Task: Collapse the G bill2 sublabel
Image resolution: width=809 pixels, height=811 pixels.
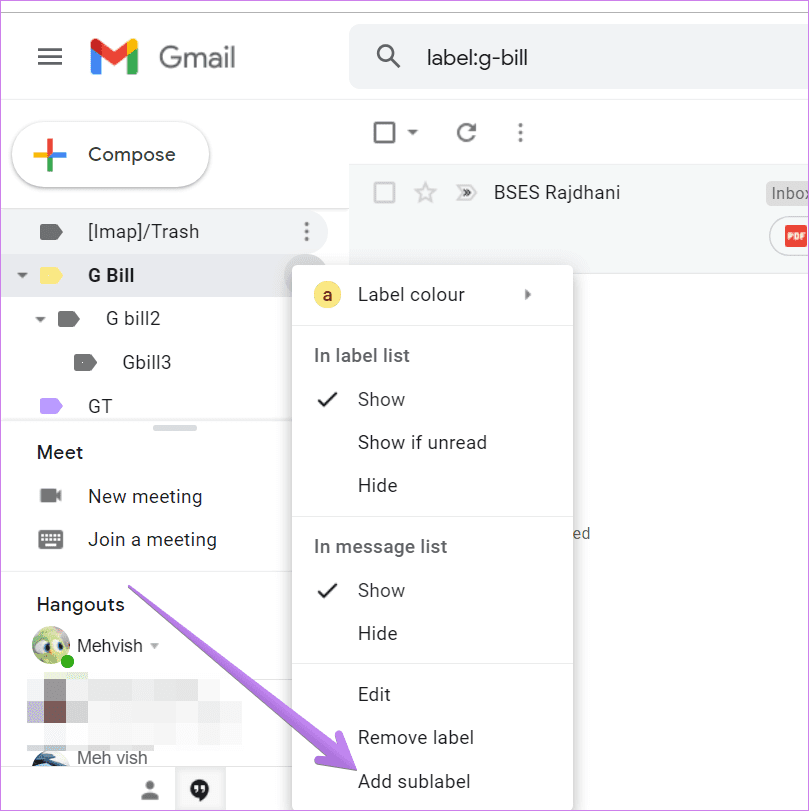Action: tap(41, 320)
